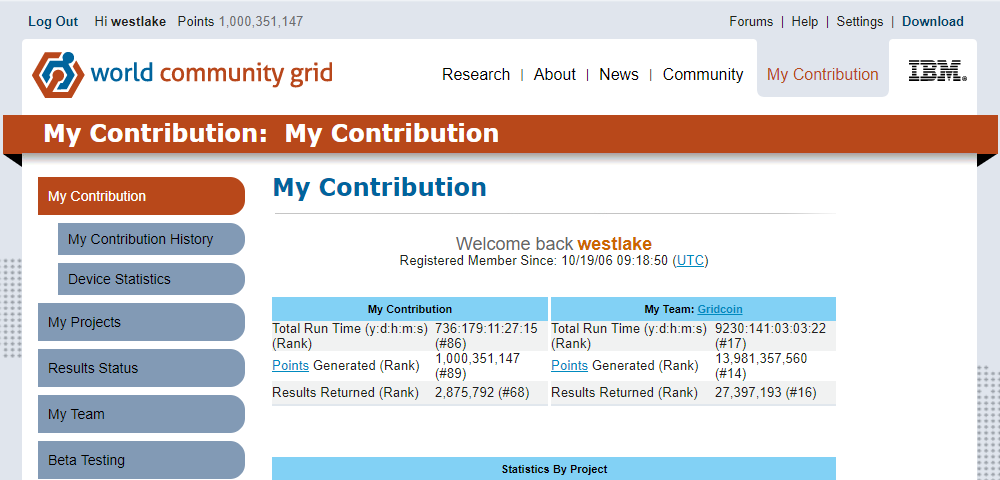The image size is (1000, 480).
Task: Log out of the account
Action: [x=53, y=22]
